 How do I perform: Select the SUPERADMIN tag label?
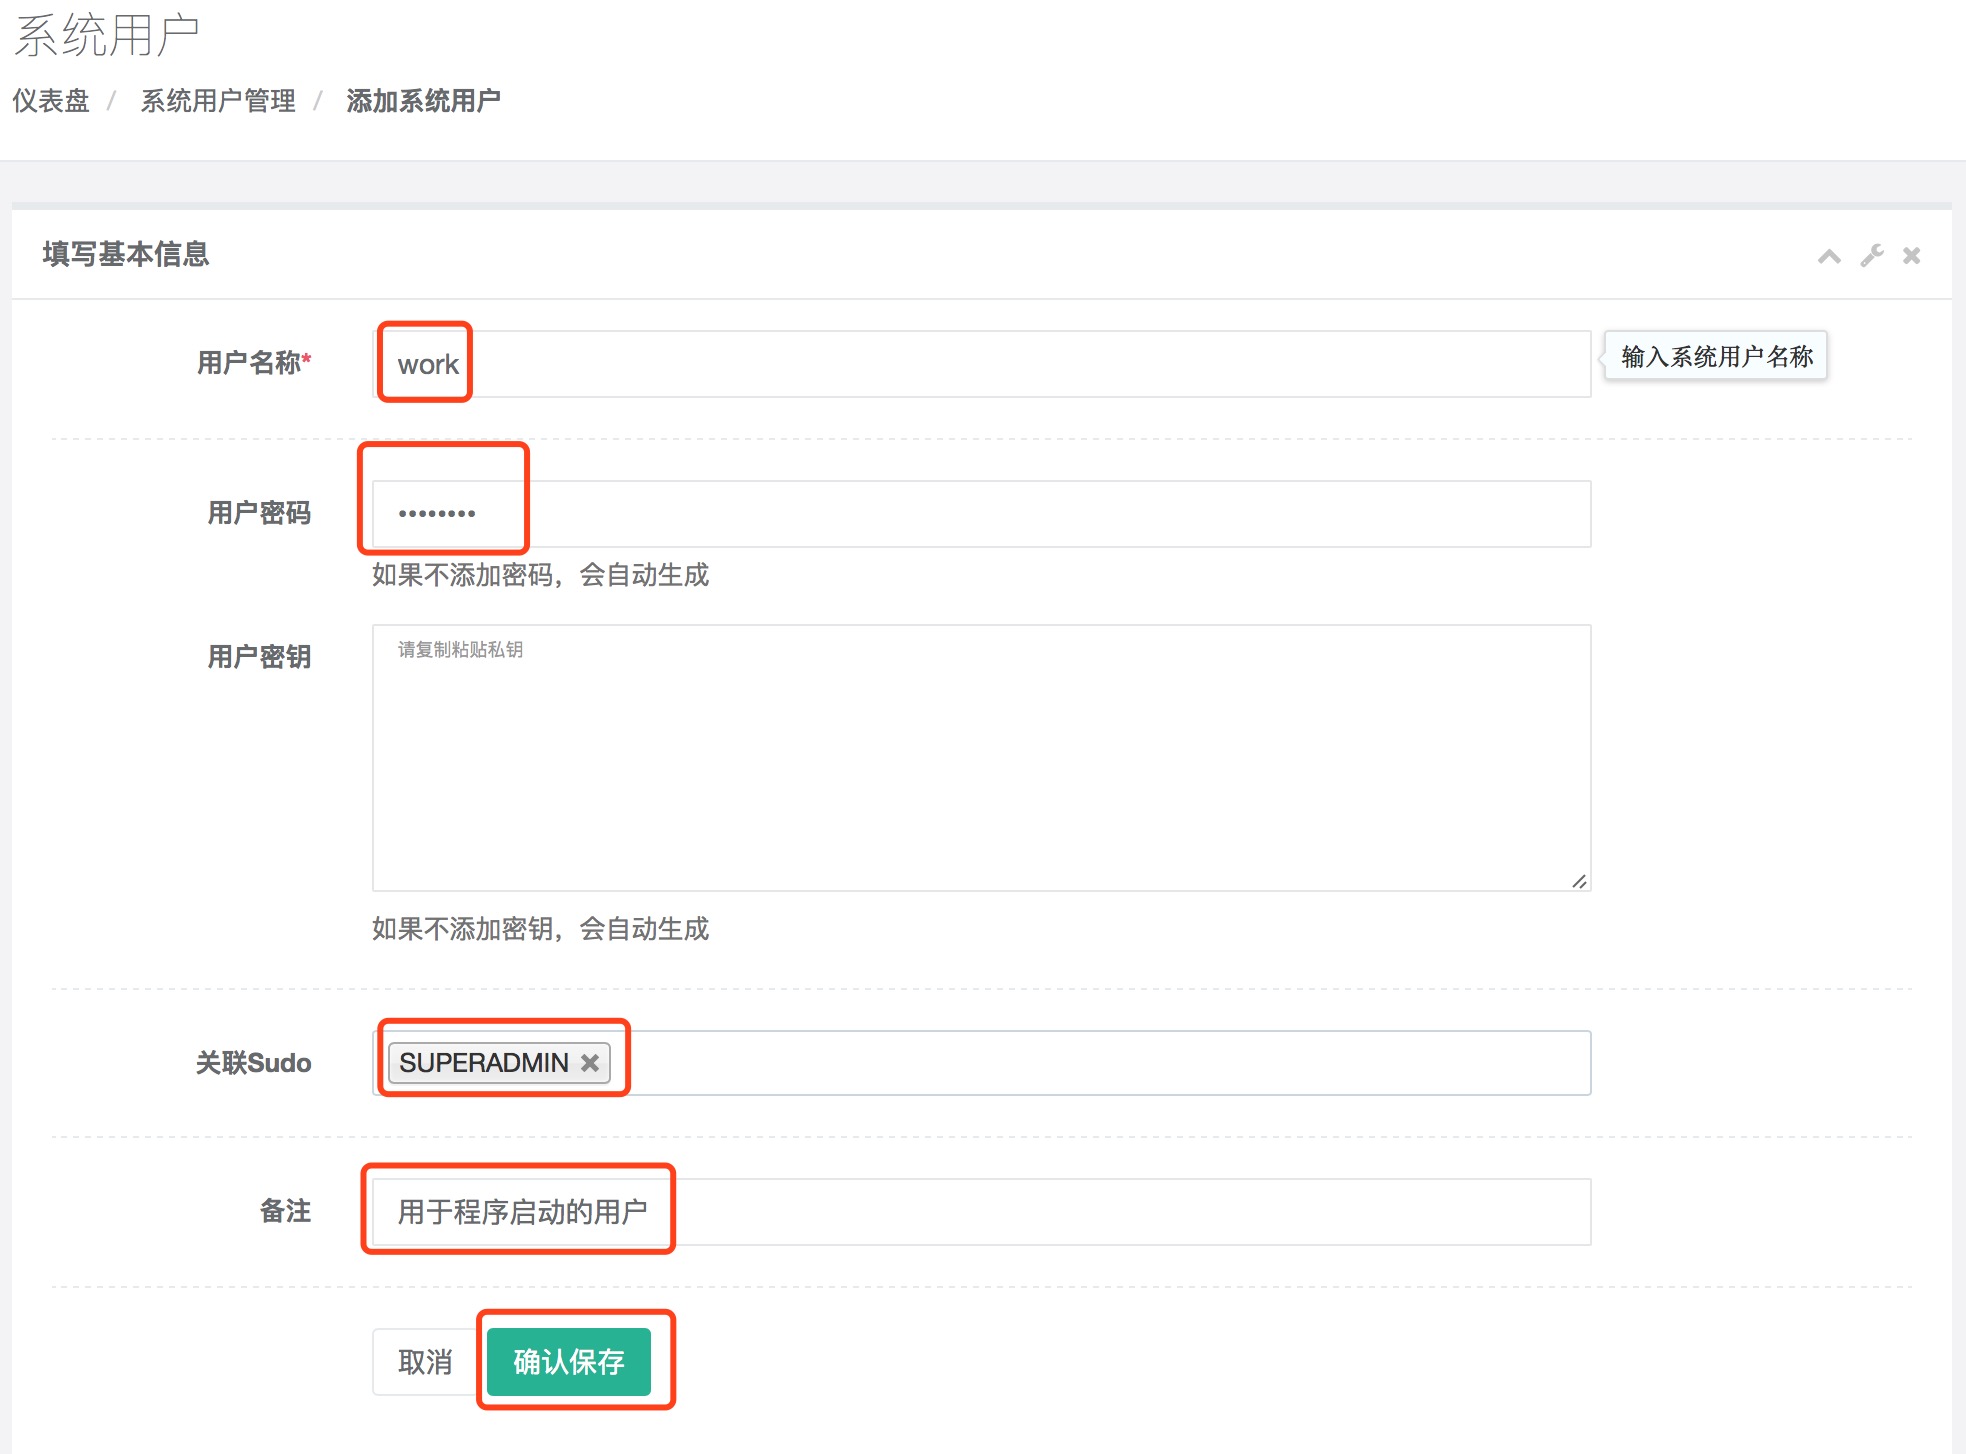click(x=484, y=1063)
